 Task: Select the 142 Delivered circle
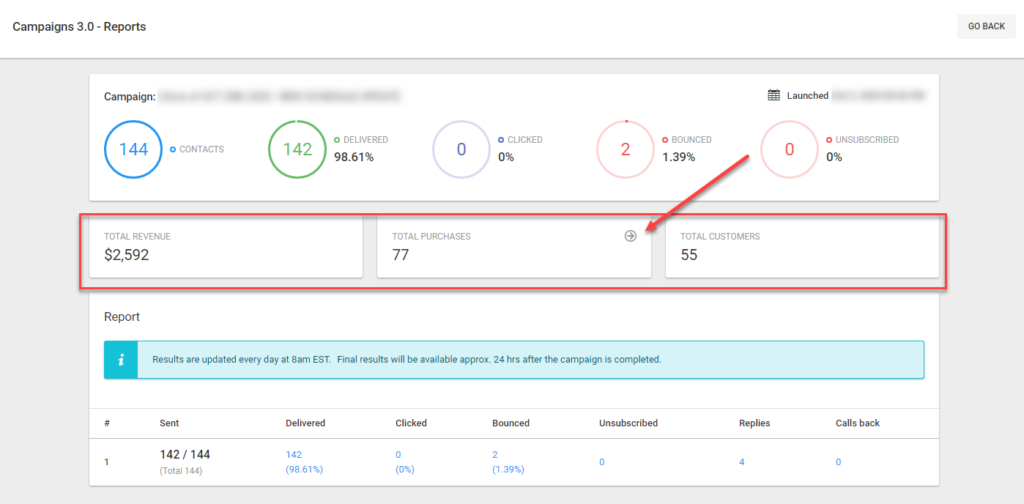click(297, 150)
